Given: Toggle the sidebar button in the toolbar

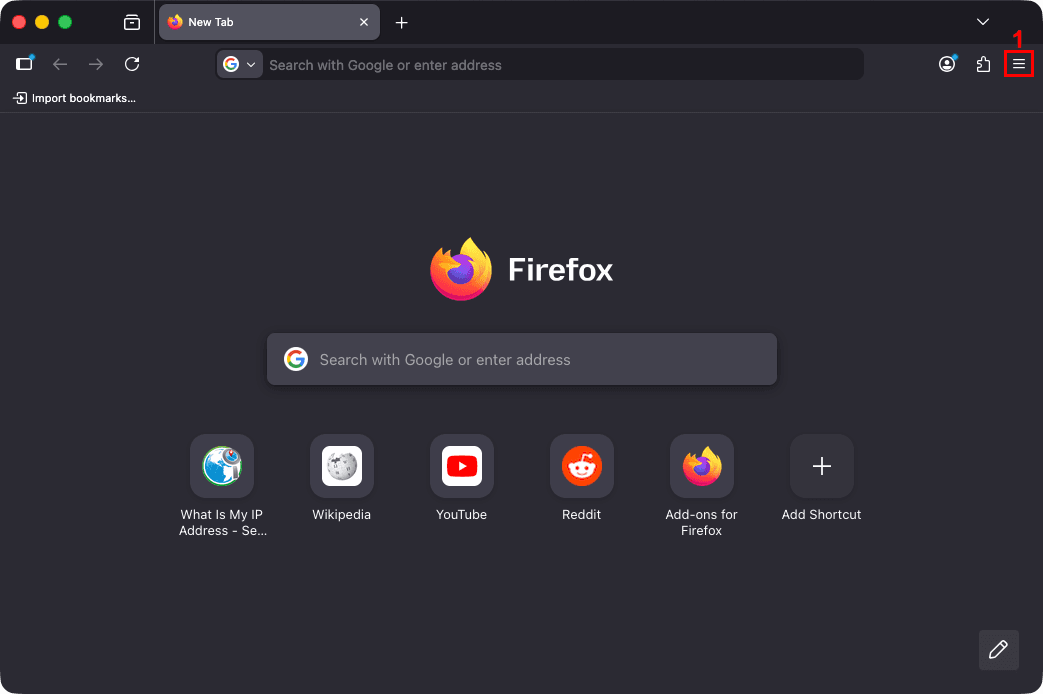Looking at the screenshot, I should coord(25,64).
